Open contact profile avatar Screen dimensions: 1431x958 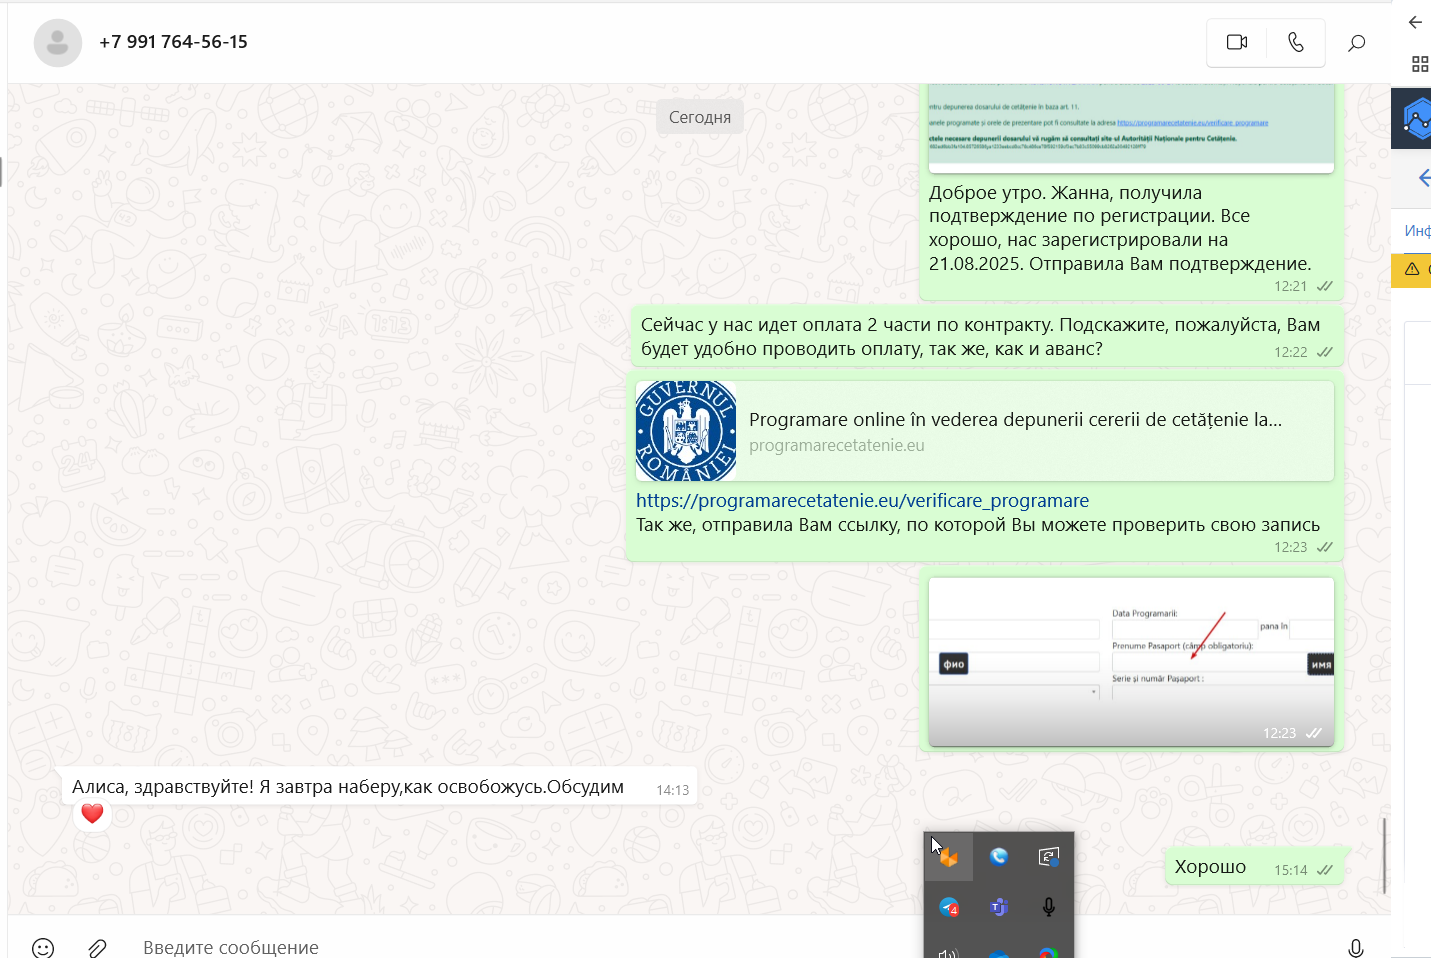[58, 43]
